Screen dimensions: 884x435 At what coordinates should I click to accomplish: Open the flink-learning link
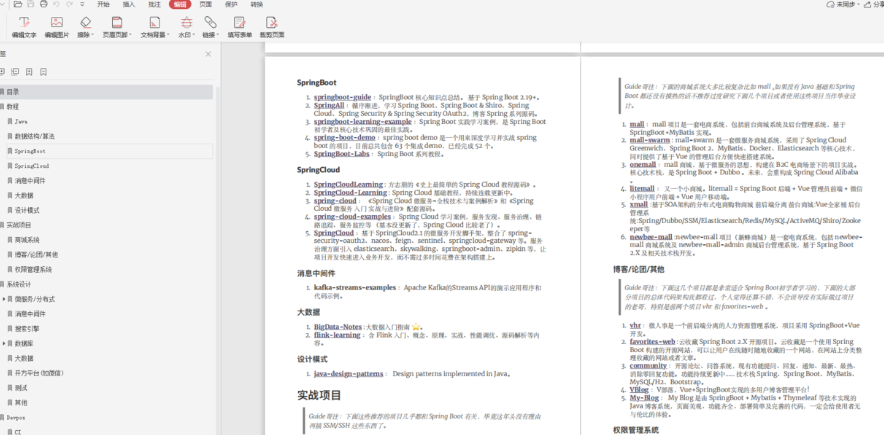click(337, 335)
